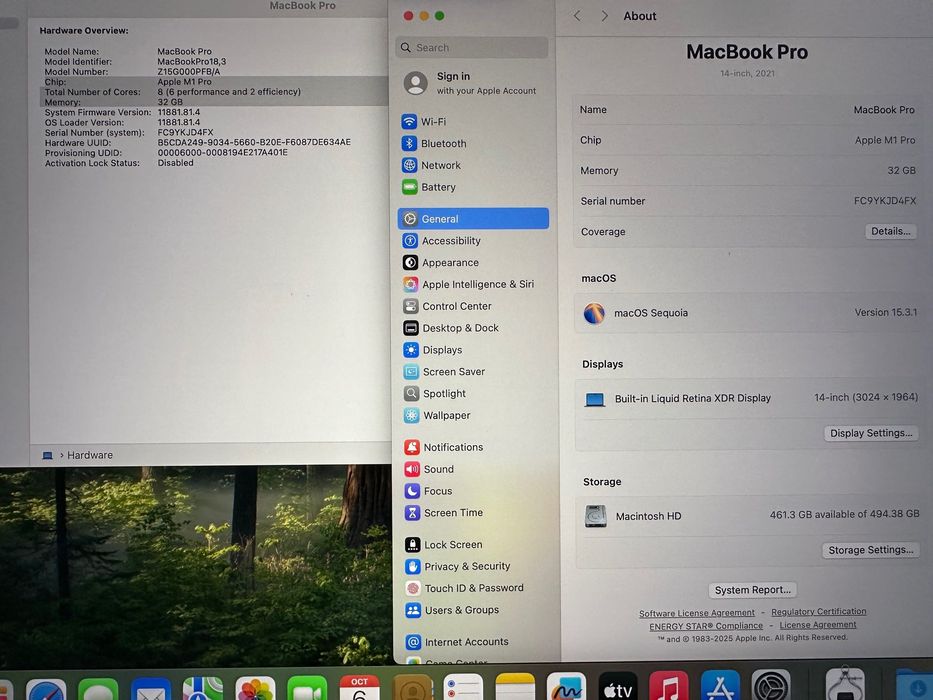
Task: Launch Photos from the Dock
Action: [x=255, y=690]
